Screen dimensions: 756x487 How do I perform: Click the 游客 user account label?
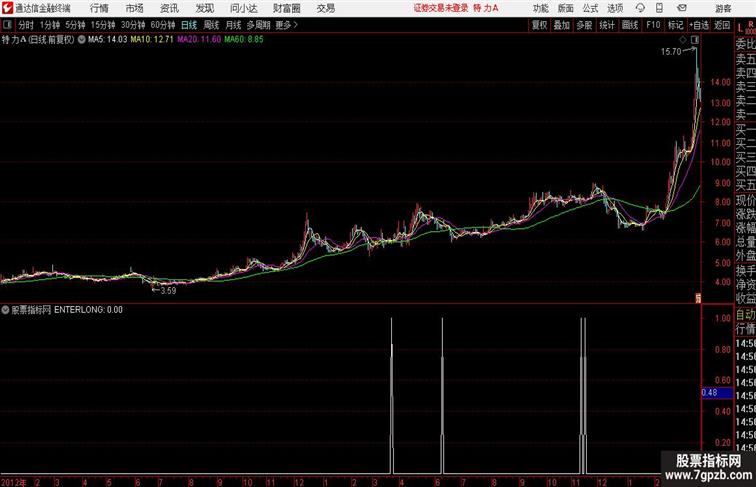coord(723,8)
